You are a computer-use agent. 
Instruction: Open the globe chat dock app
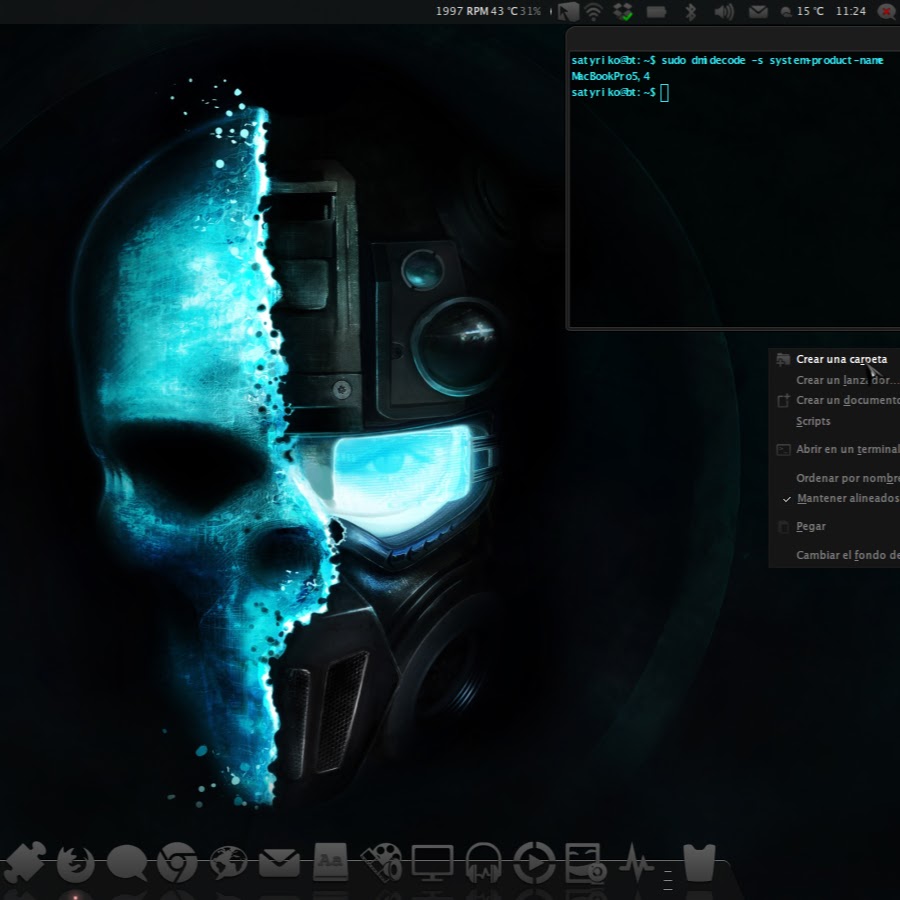(x=228, y=863)
